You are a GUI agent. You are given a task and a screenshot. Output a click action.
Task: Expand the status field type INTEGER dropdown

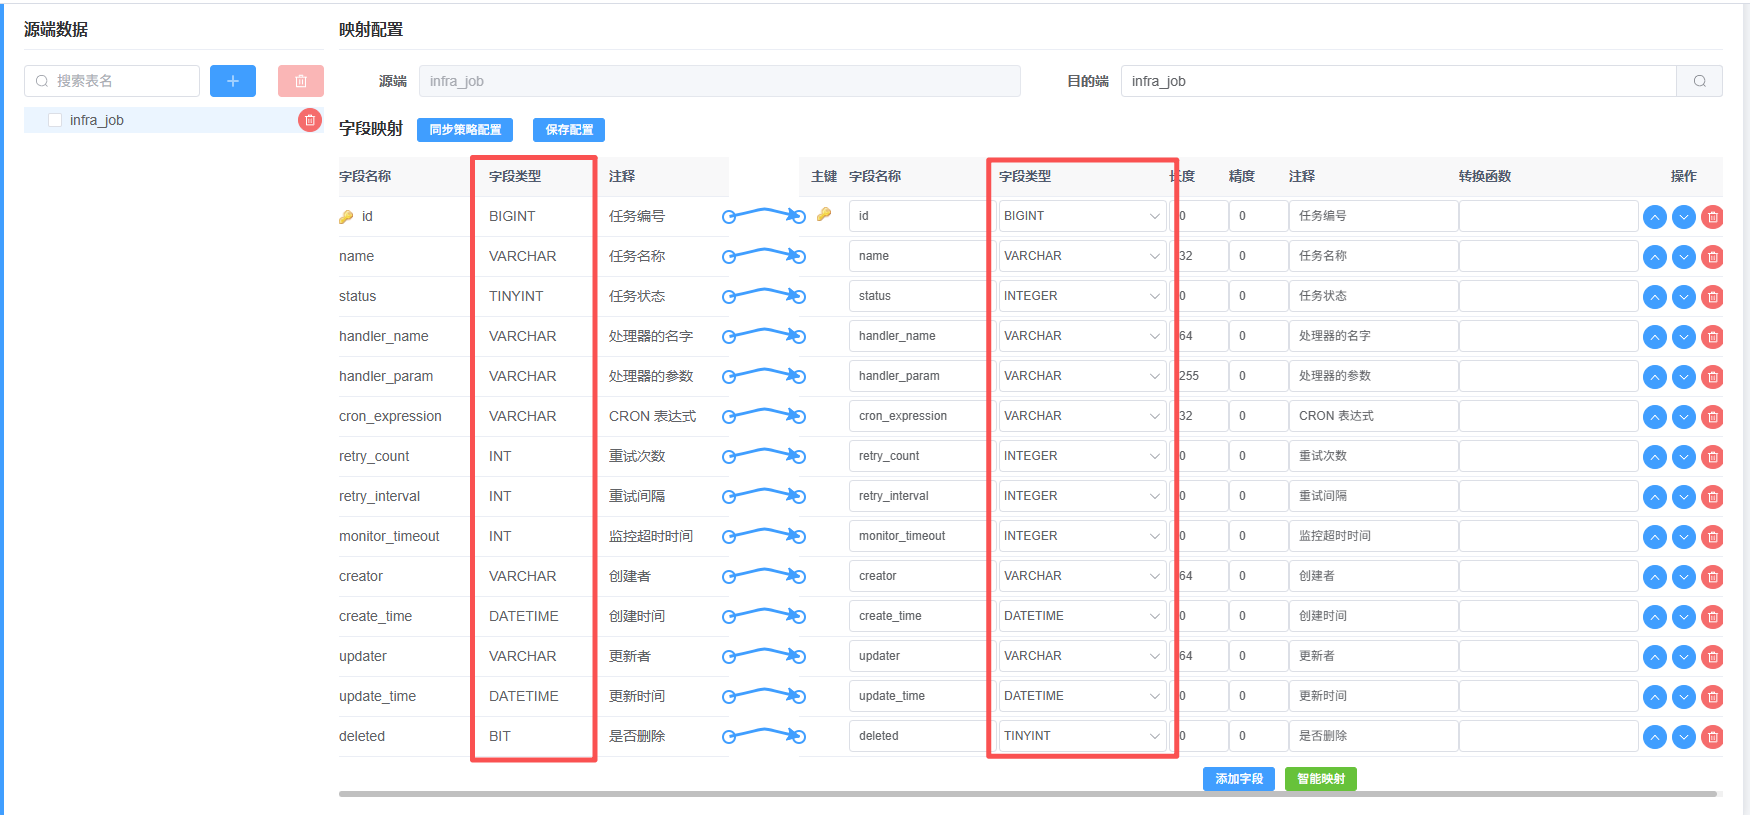tap(1082, 296)
